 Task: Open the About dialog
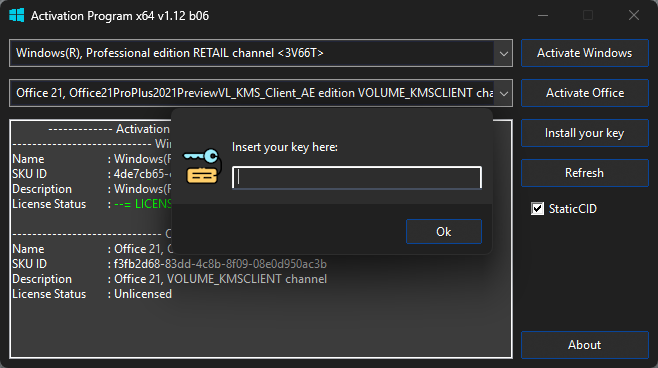pyautogui.click(x=585, y=345)
